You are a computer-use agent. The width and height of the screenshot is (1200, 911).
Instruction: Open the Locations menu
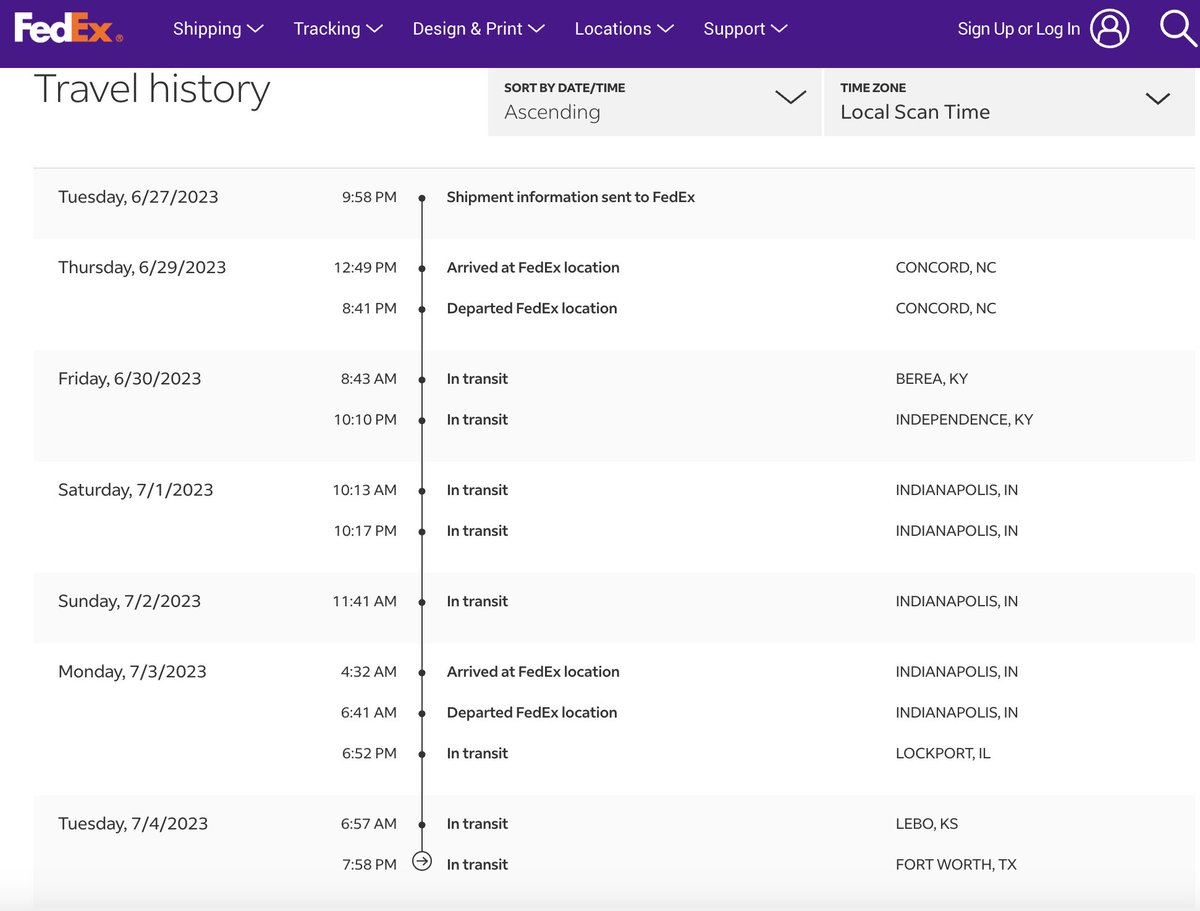click(x=624, y=29)
